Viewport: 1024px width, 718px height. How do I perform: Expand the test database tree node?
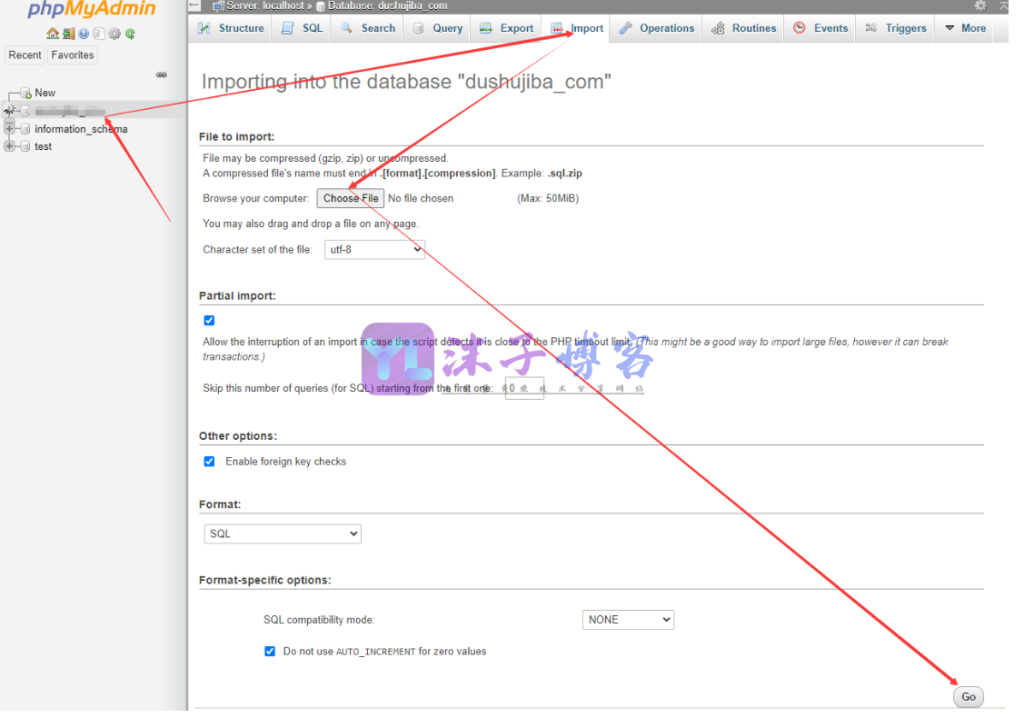[x=9, y=146]
